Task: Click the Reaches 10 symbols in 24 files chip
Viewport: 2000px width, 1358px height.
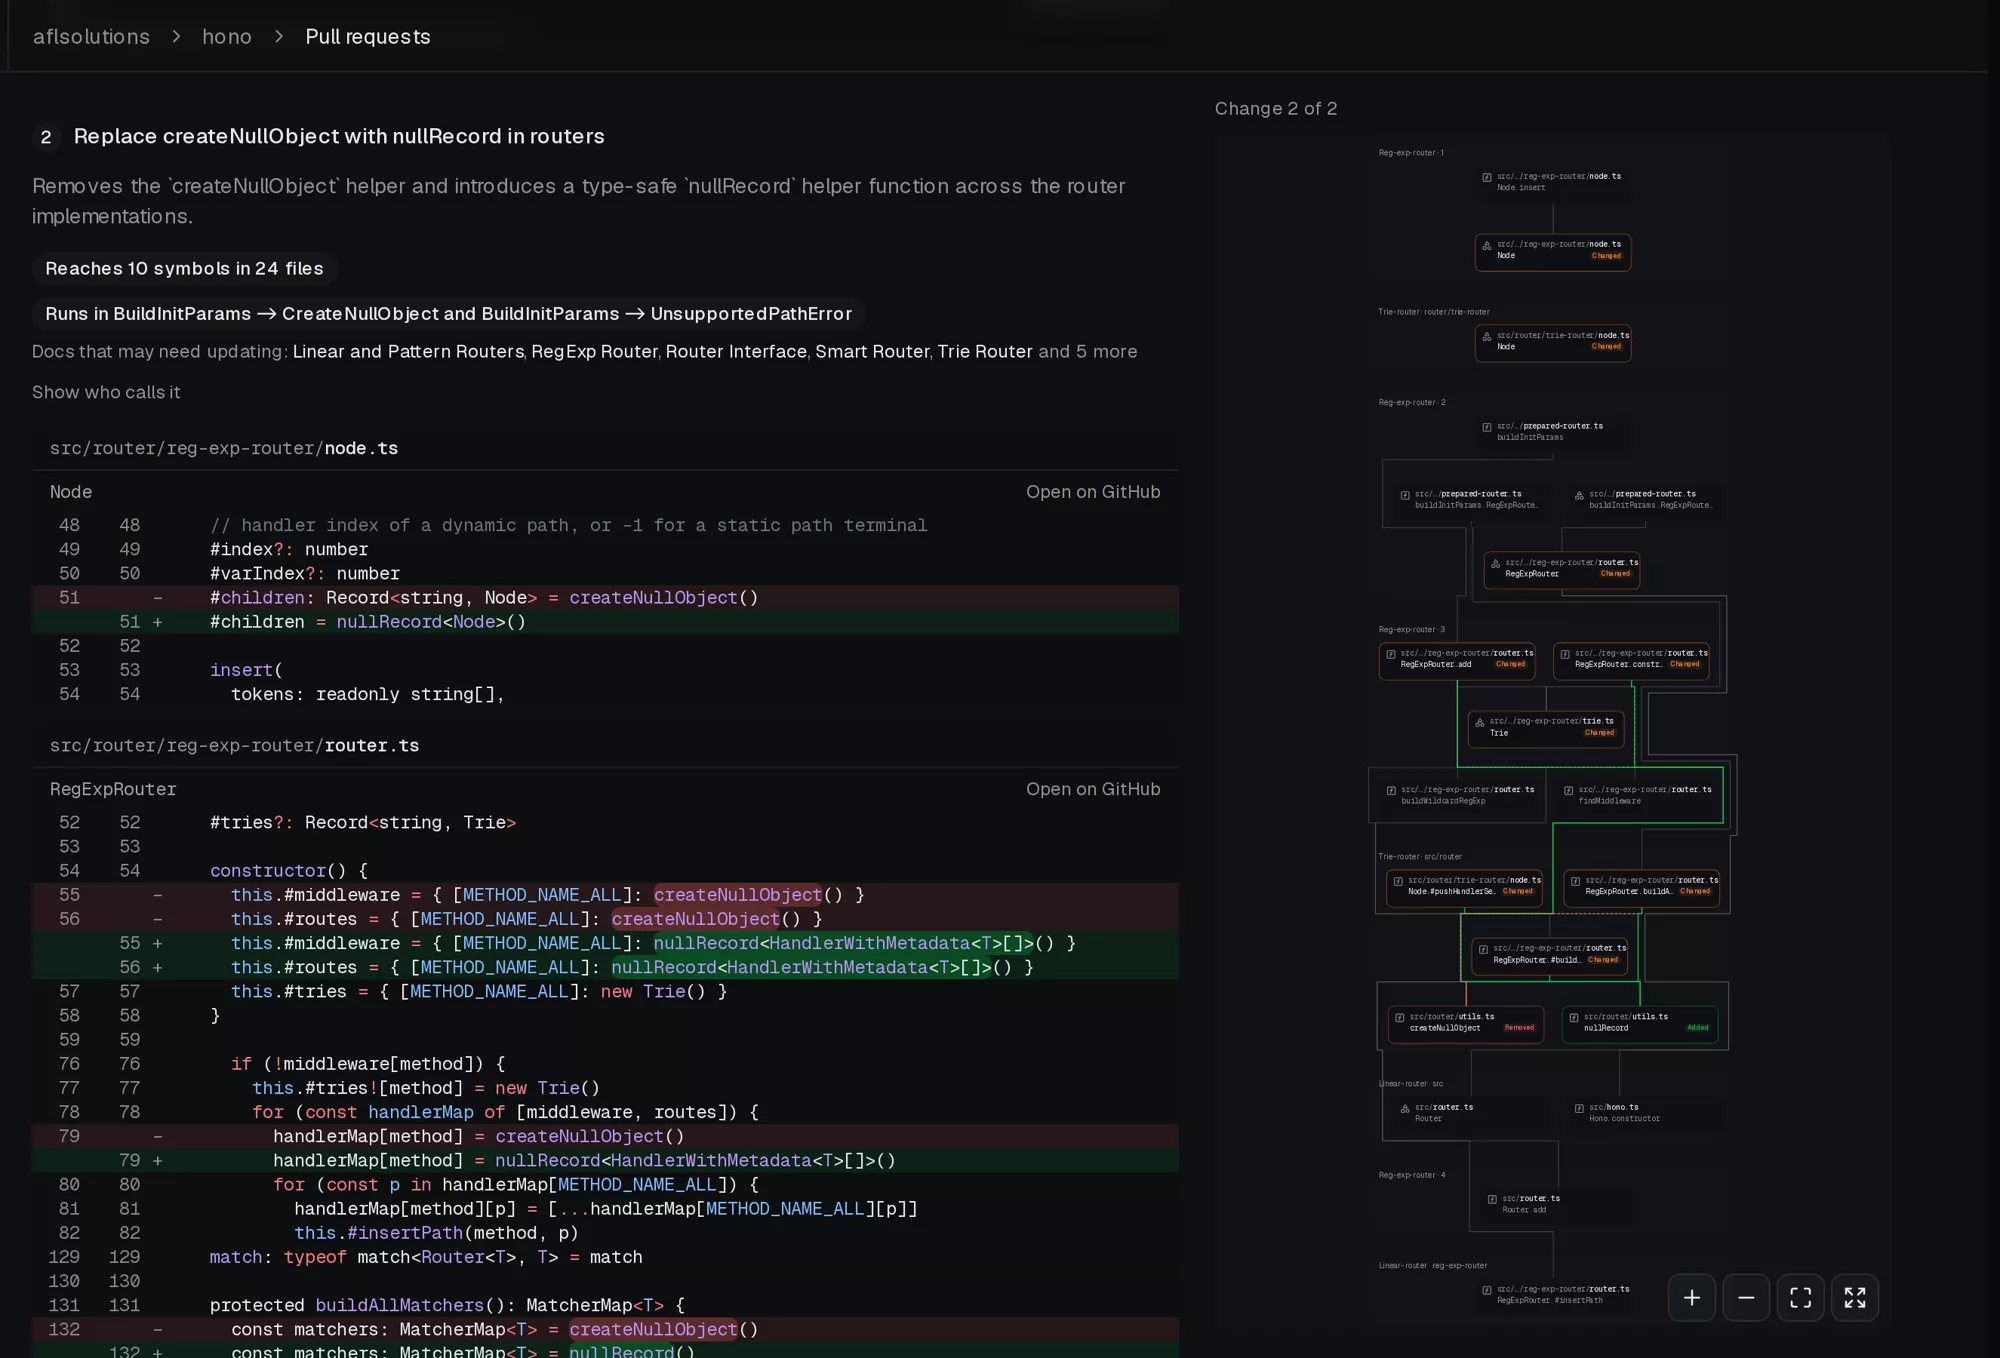Action: click(x=184, y=268)
